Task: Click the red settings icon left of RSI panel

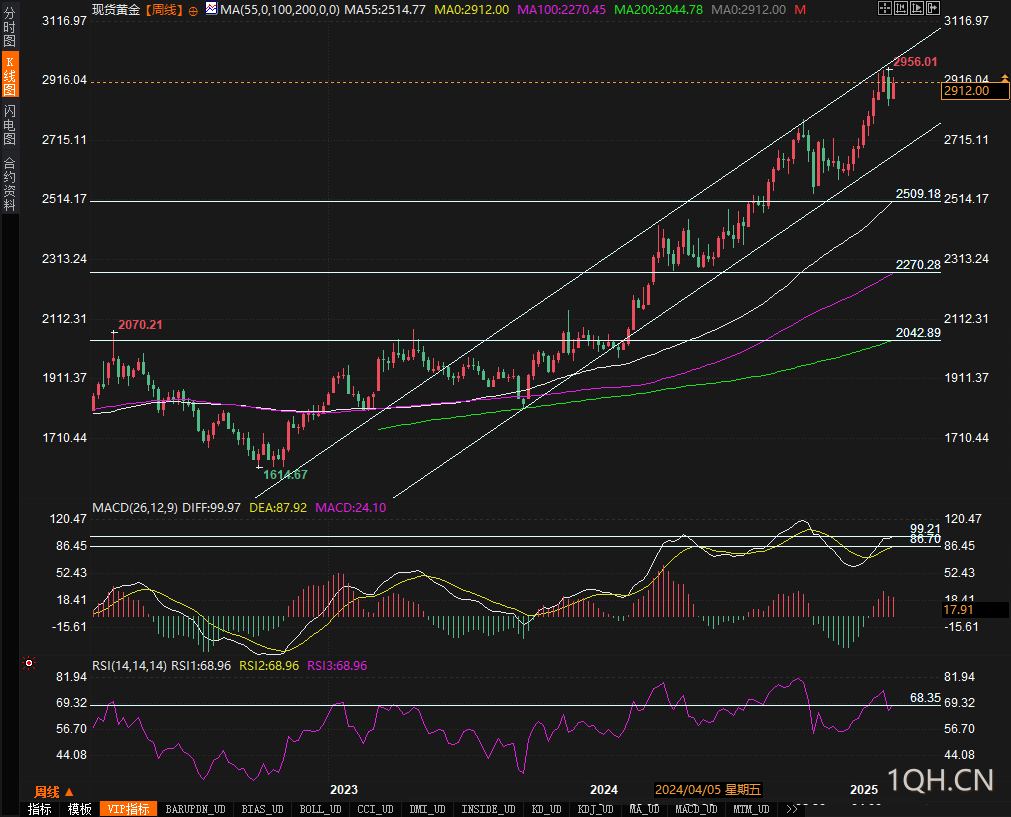Action: [28, 663]
